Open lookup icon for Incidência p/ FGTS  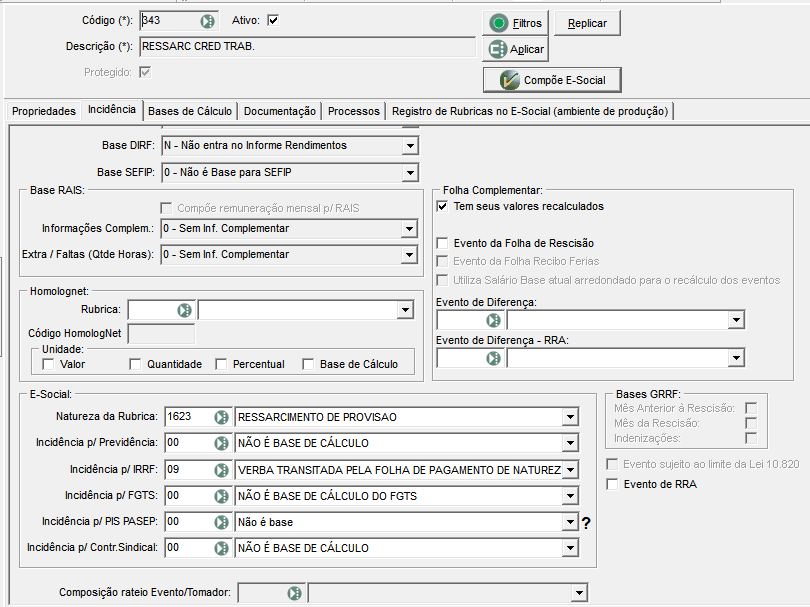(222, 496)
